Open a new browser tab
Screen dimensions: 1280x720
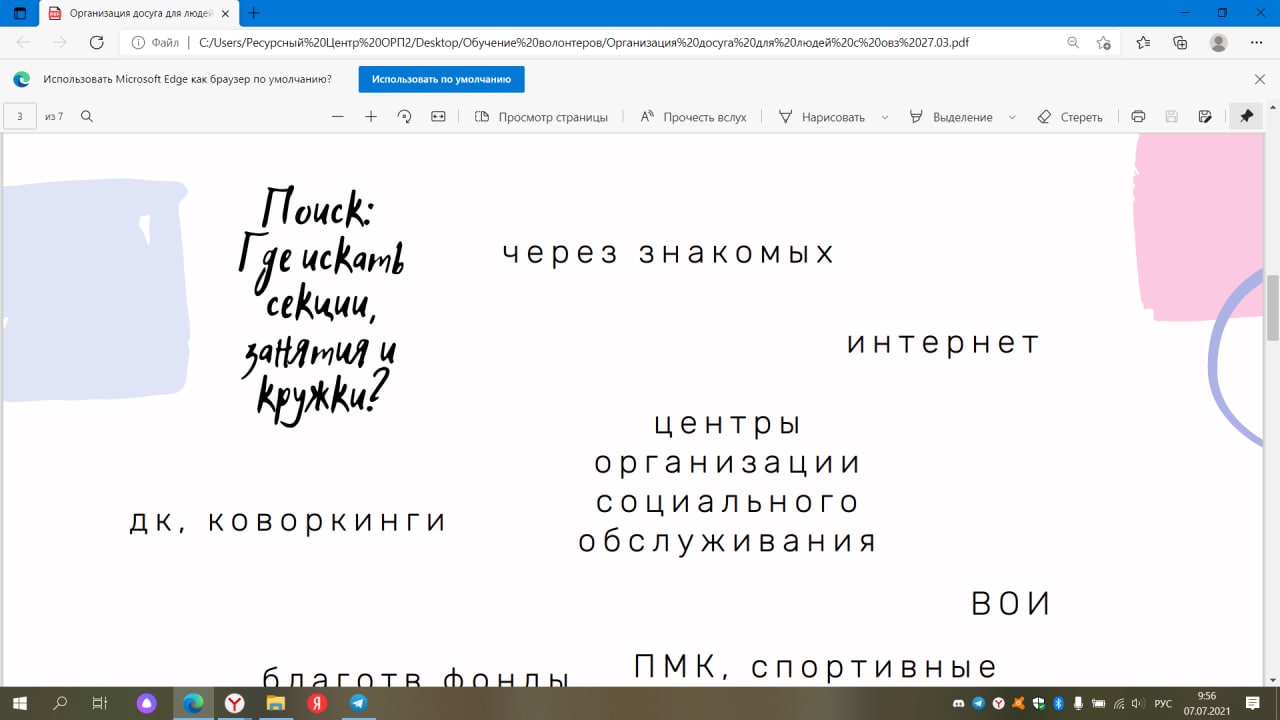pyautogui.click(x=254, y=13)
